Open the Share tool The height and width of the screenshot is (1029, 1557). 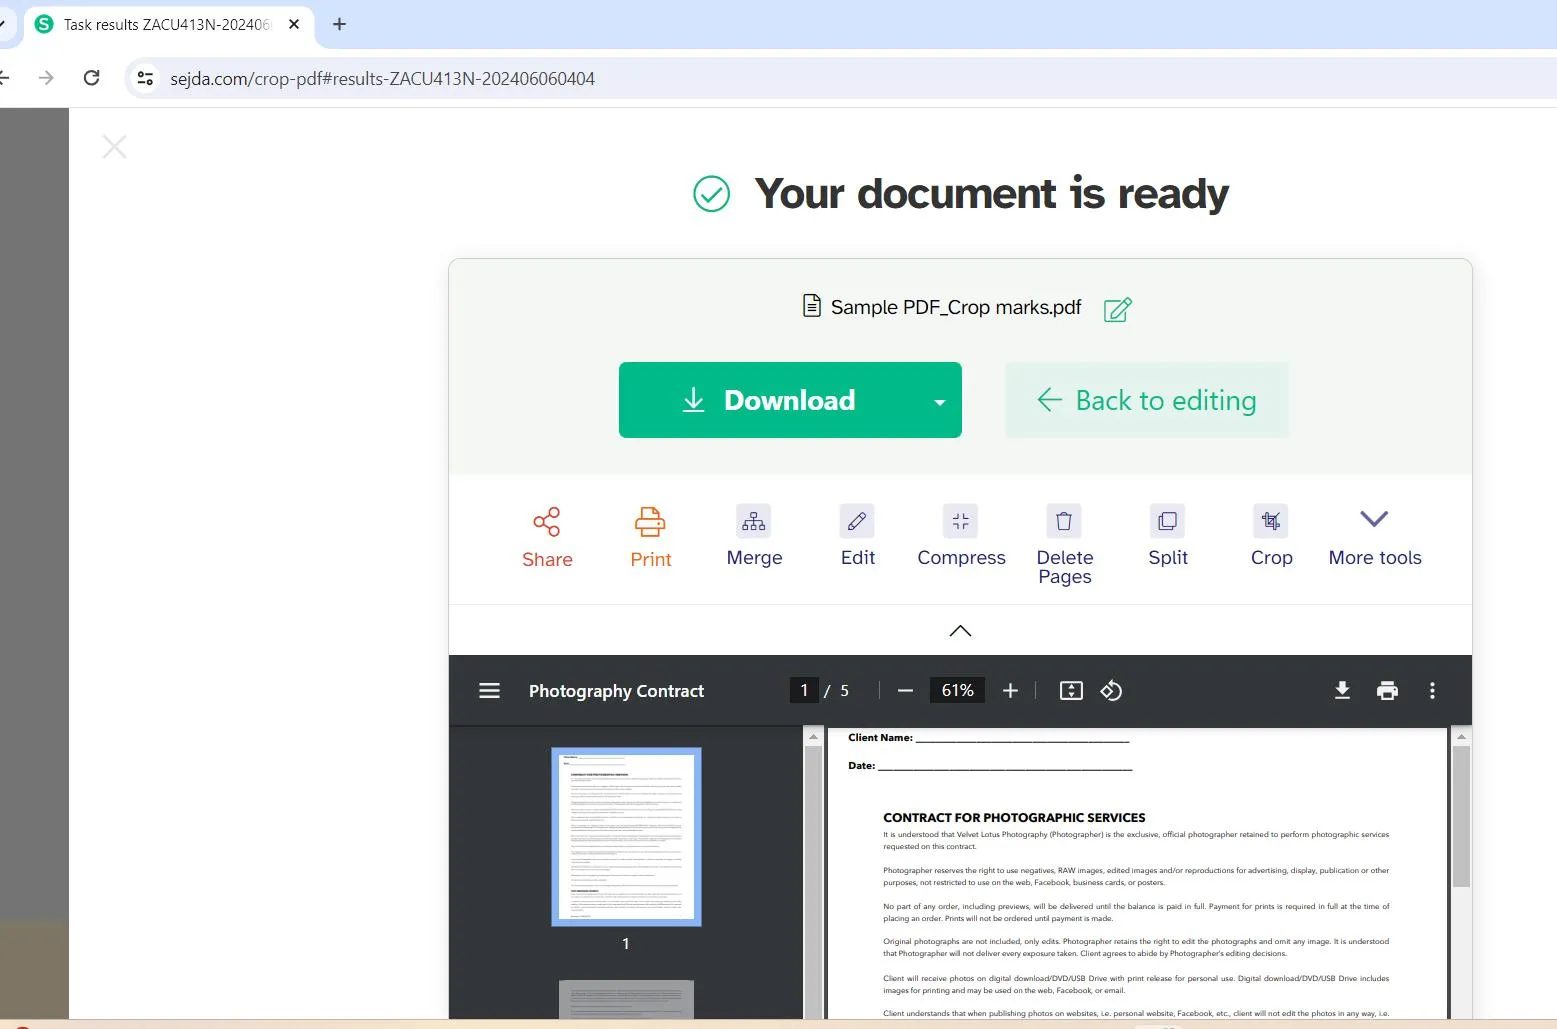pyautogui.click(x=546, y=537)
